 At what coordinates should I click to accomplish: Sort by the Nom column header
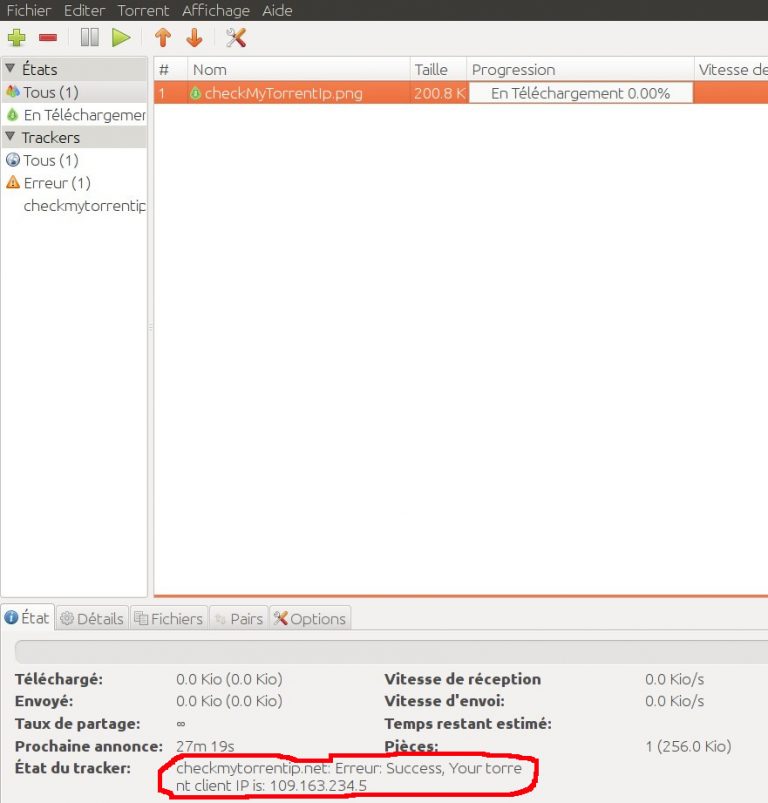298,69
